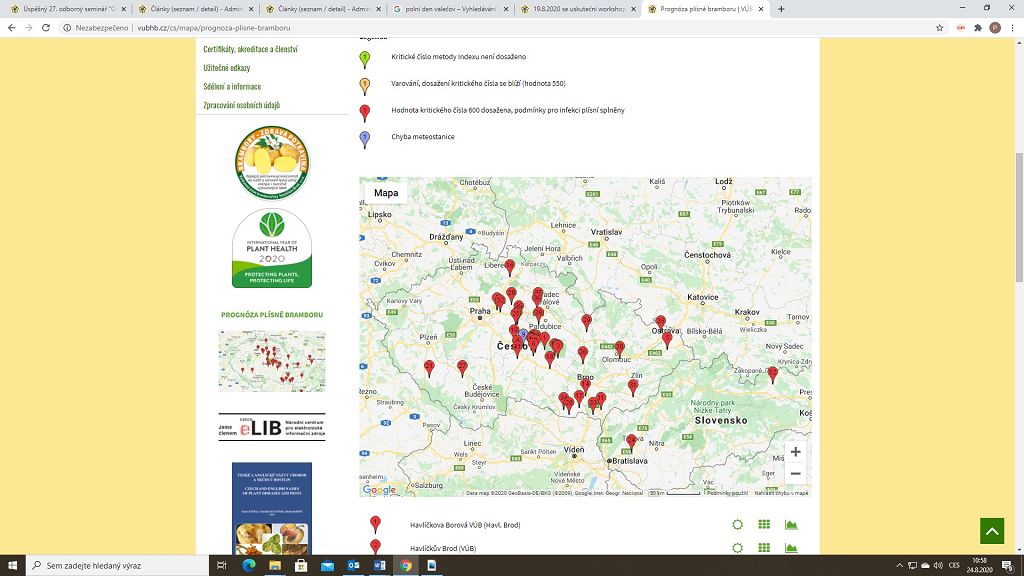This screenshot has height=576, width=1024.
Task: Click the Windows taskbar search box
Action: pos(118,566)
